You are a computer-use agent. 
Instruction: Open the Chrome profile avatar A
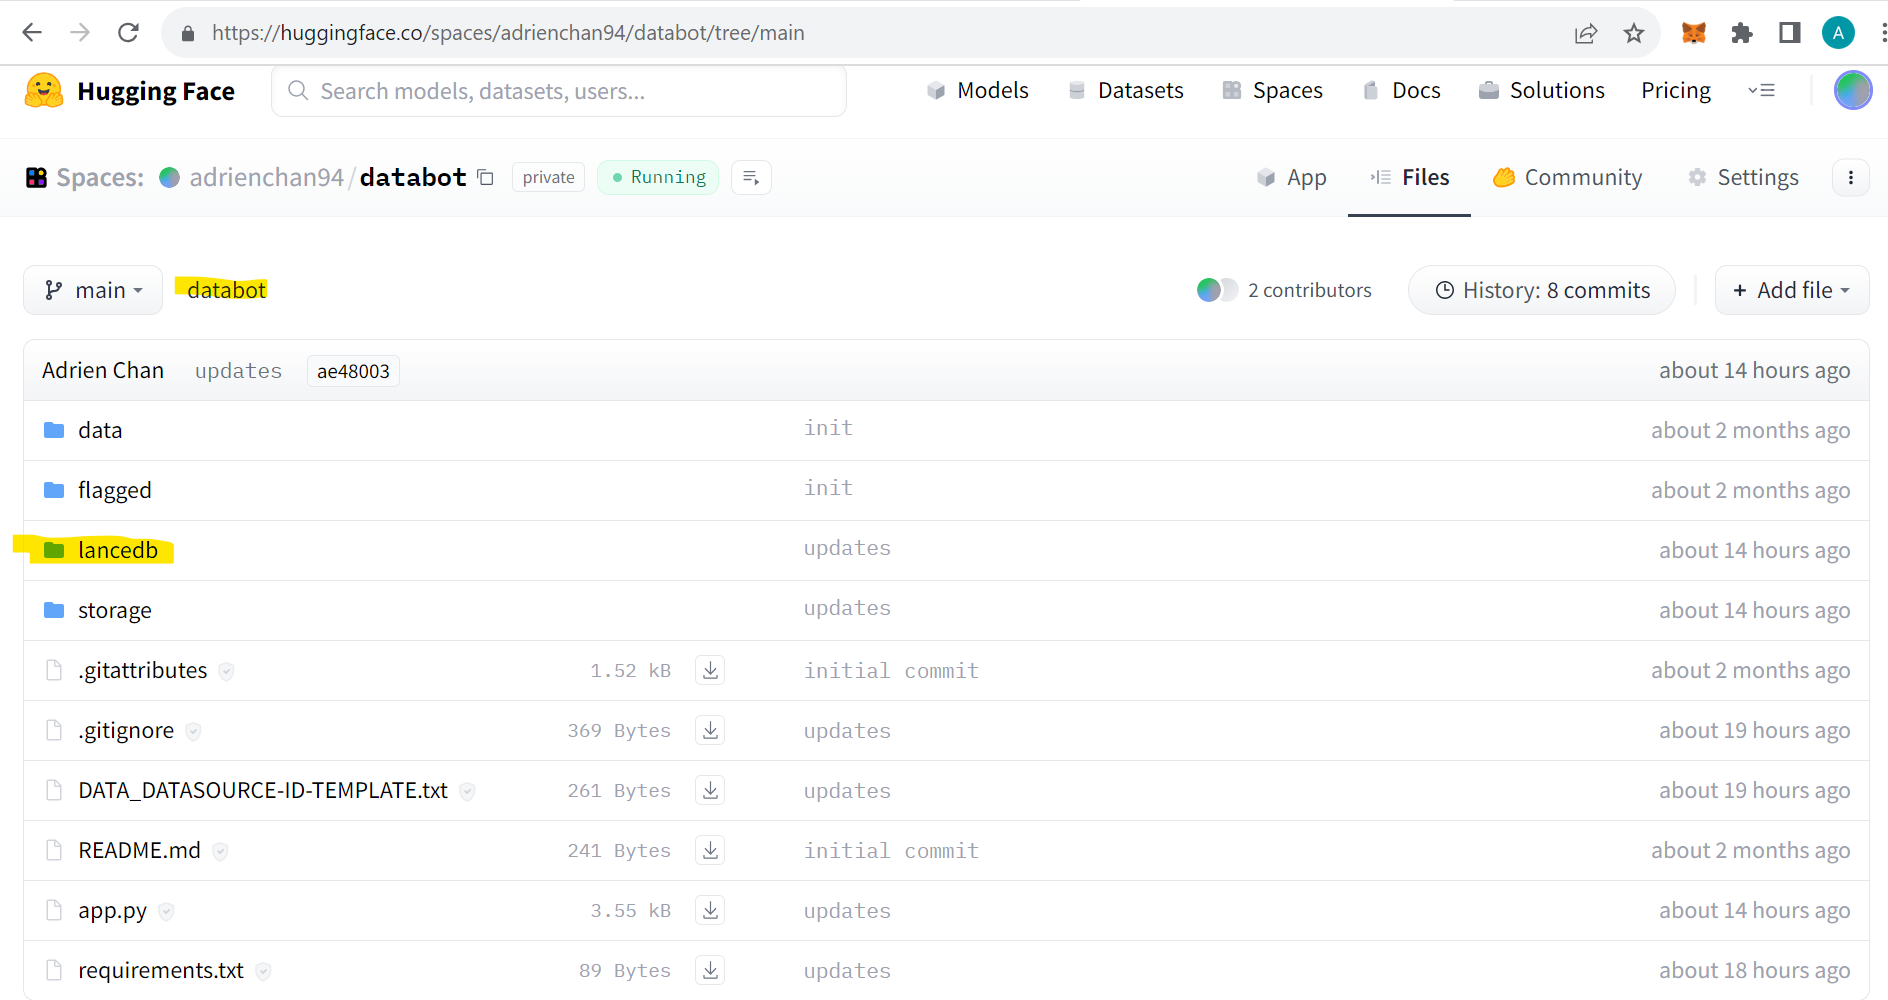(1838, 33)
